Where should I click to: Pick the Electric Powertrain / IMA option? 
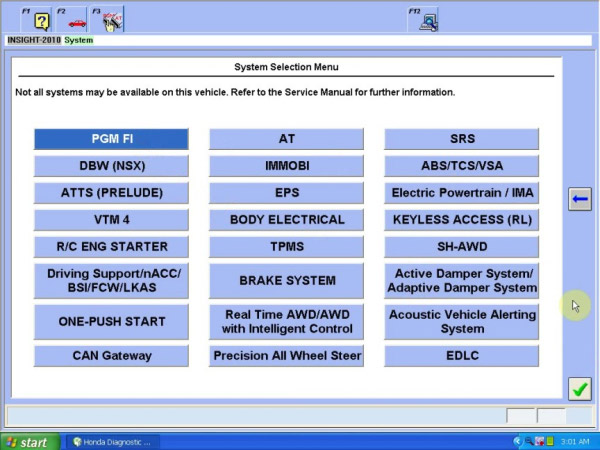point(462,193)
